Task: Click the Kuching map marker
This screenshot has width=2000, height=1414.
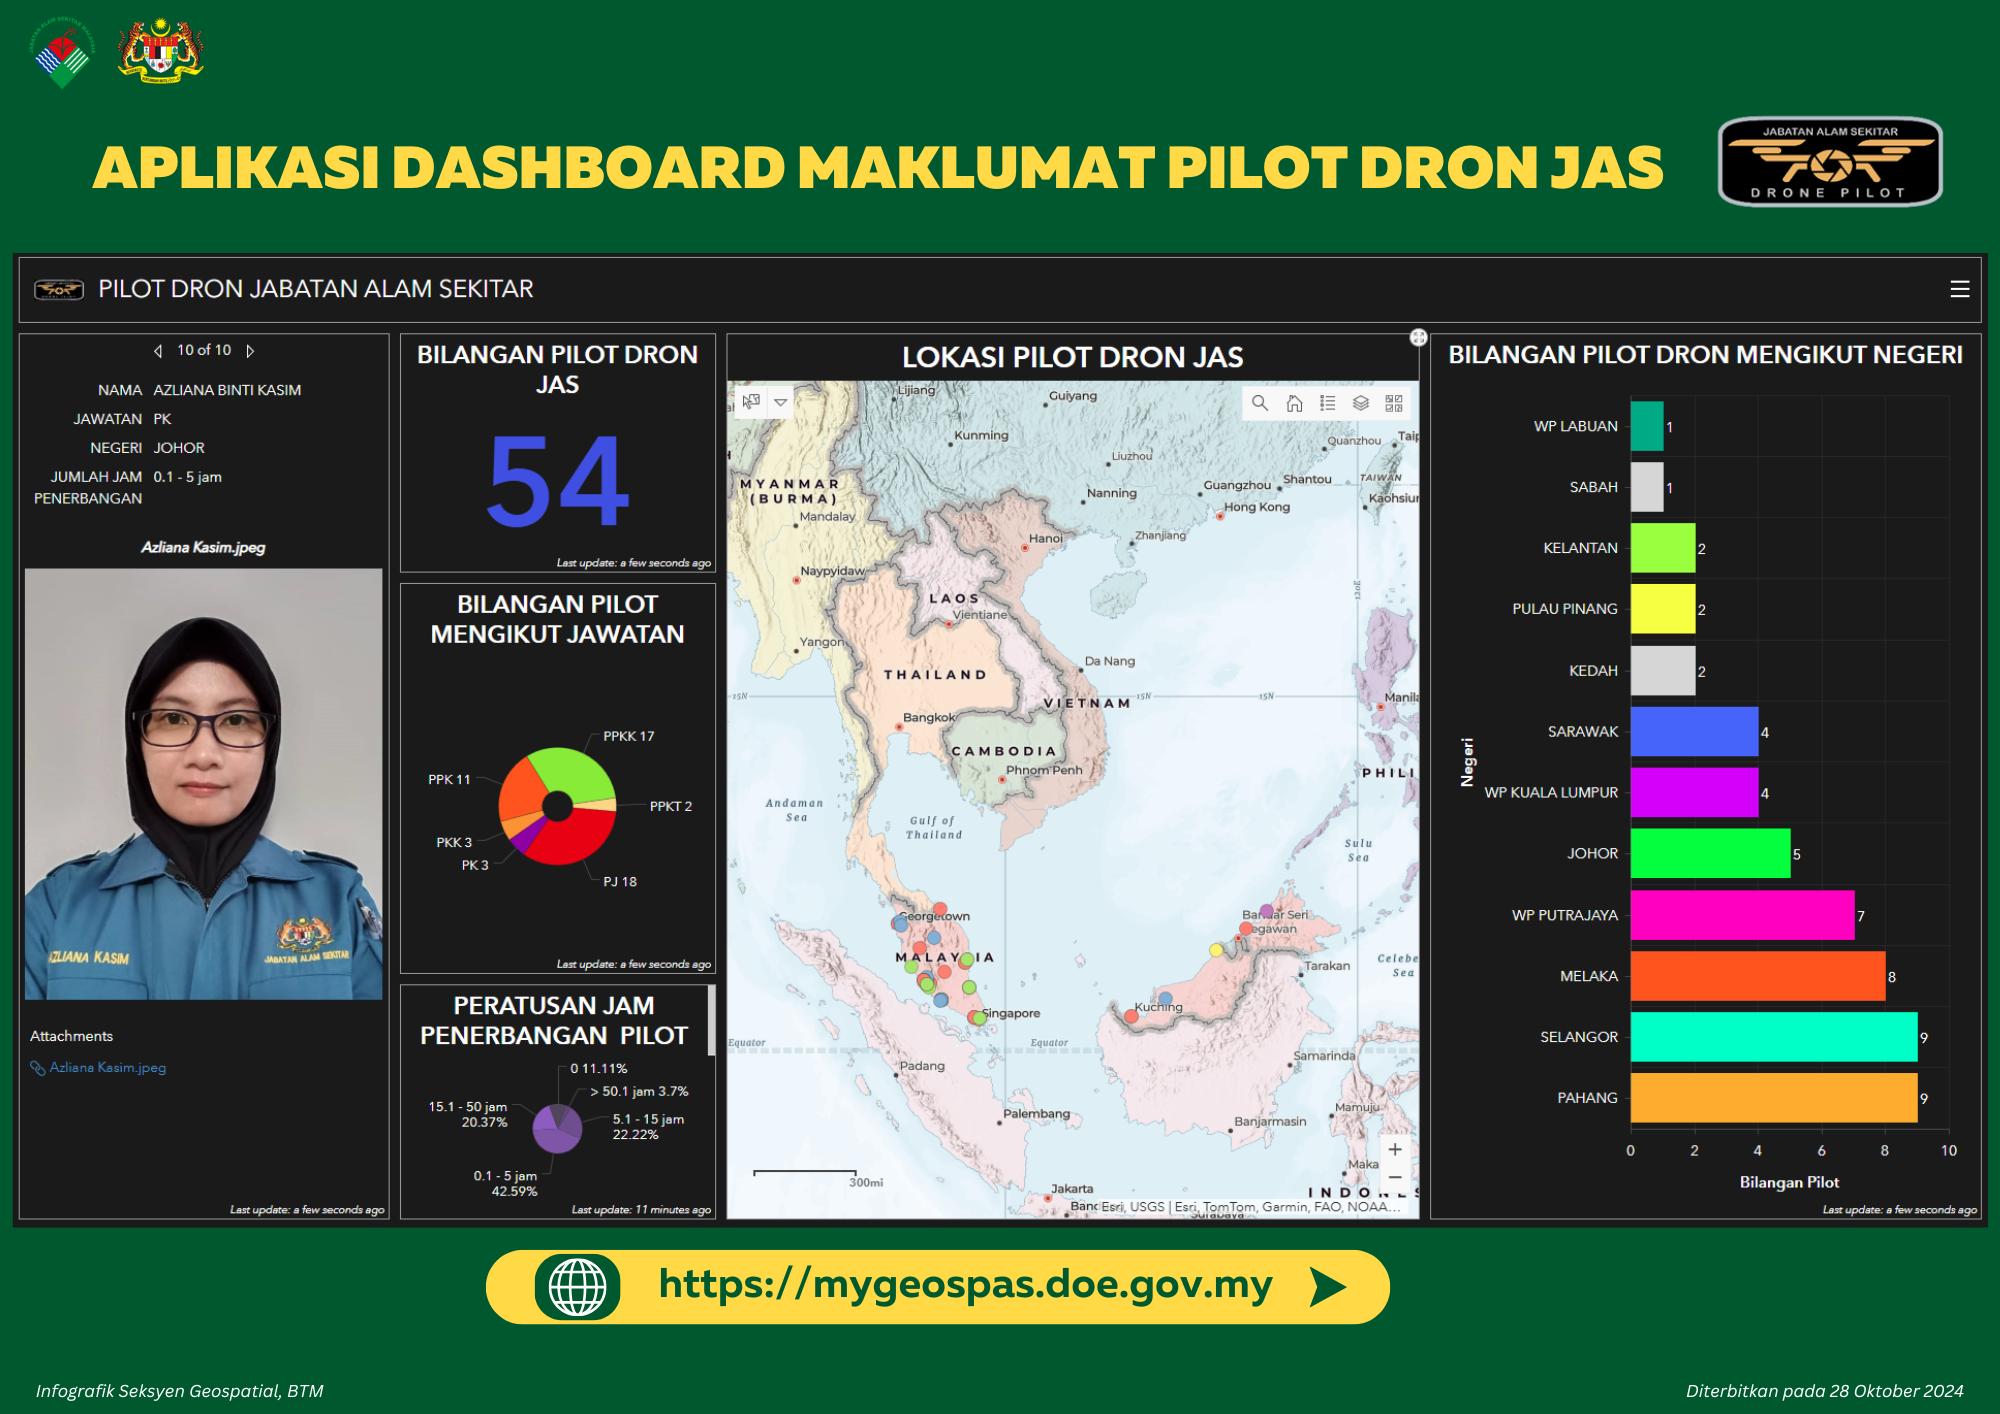Action: click(x=1131, y=1016)
